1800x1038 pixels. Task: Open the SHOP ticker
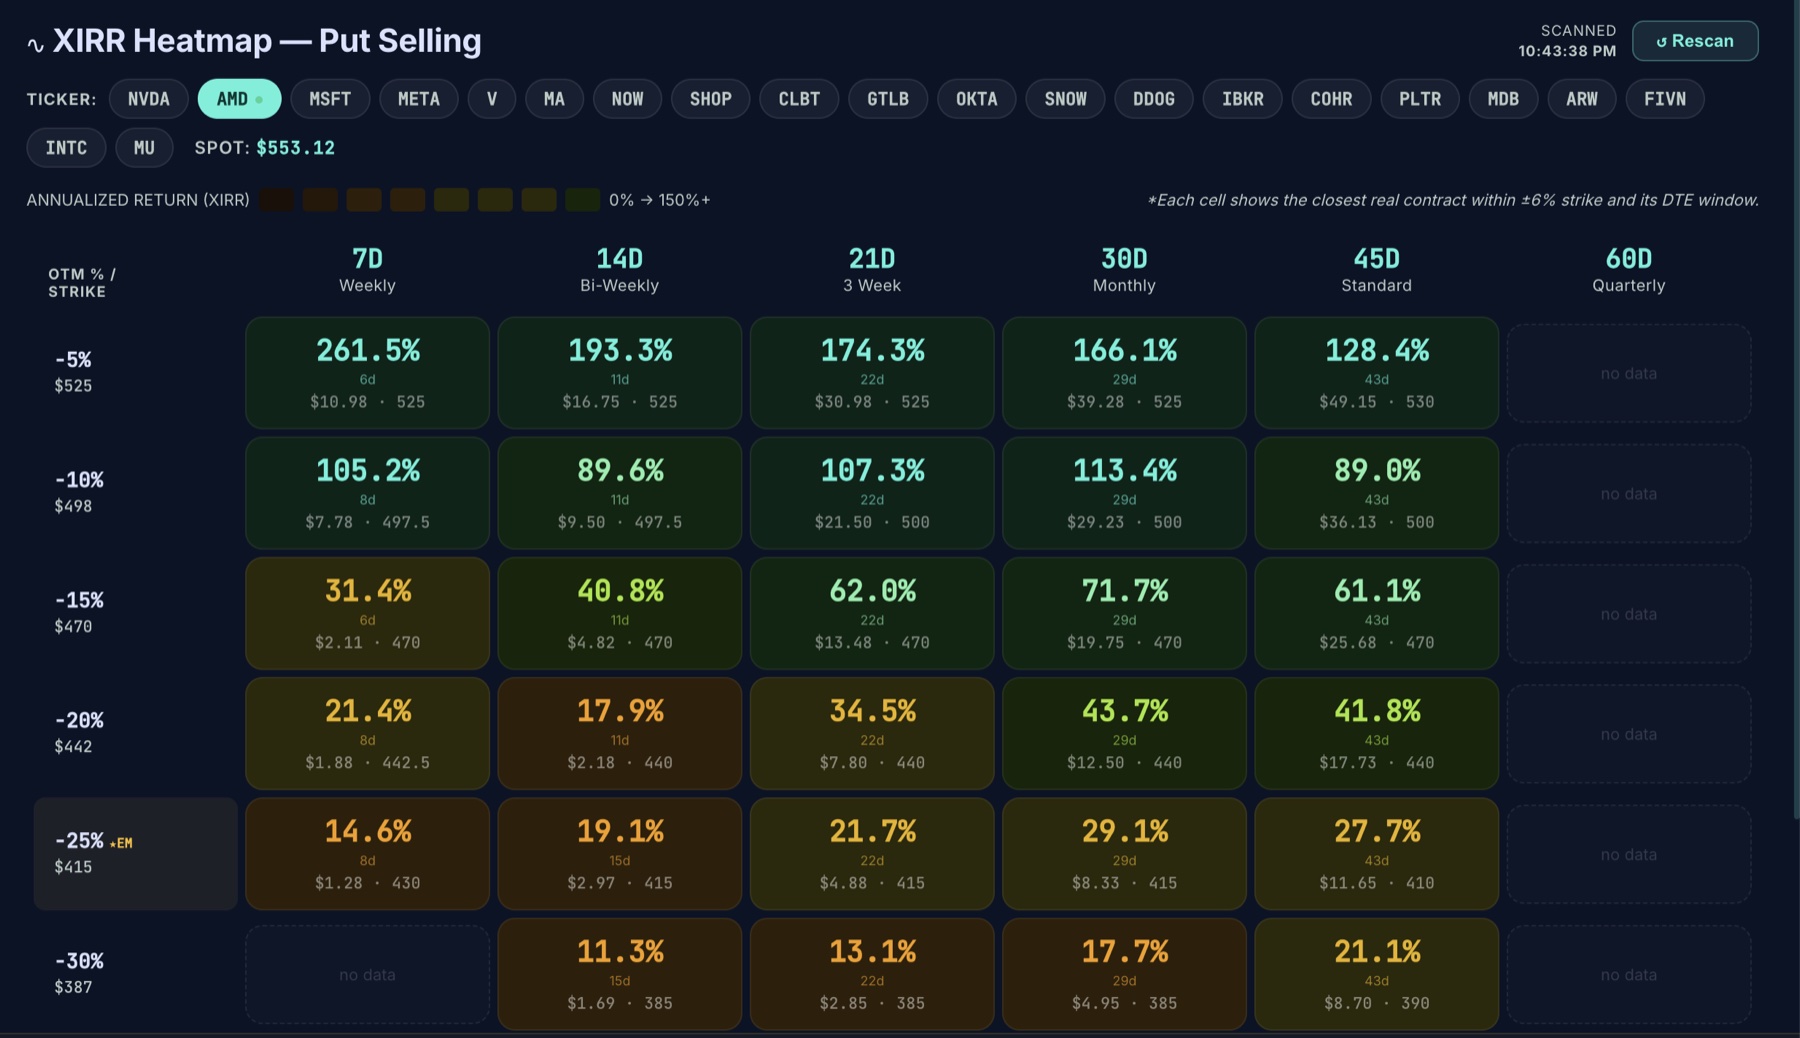click(711, 99)
